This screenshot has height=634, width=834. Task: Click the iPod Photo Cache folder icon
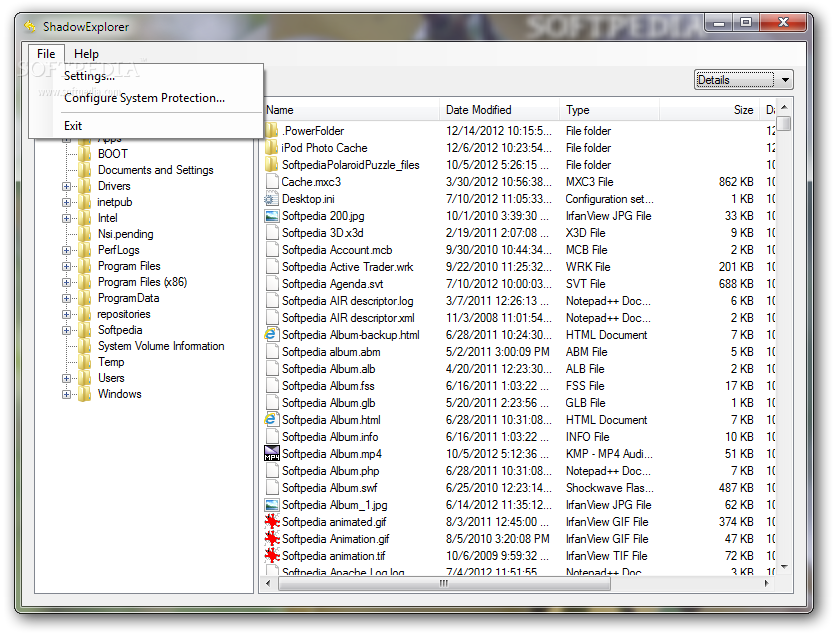click(272, 147)
